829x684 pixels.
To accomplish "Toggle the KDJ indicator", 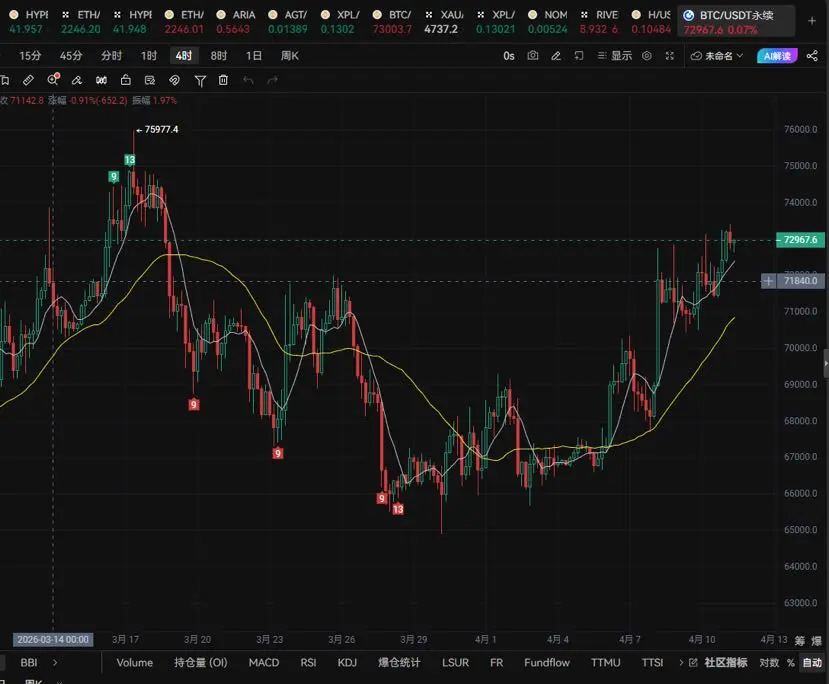I will pyautogui.click(x=347, y=662).
